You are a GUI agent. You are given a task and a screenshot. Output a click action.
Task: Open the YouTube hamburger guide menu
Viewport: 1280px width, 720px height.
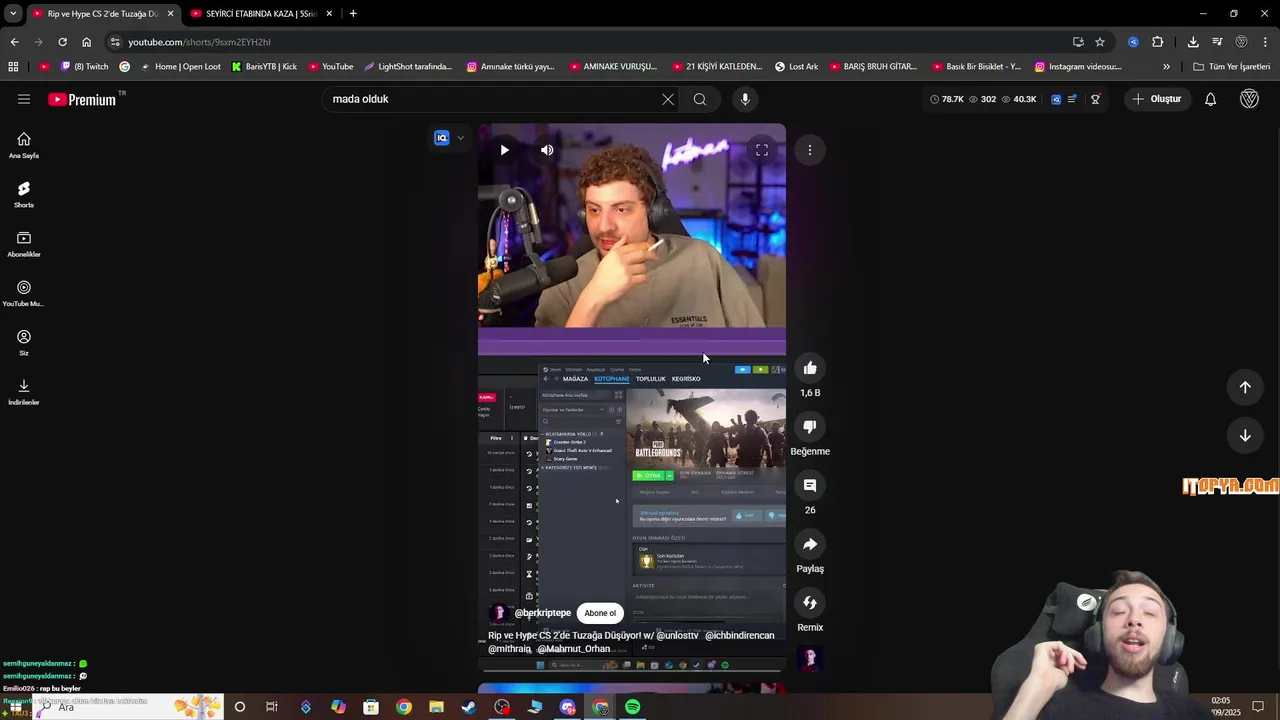24,99
